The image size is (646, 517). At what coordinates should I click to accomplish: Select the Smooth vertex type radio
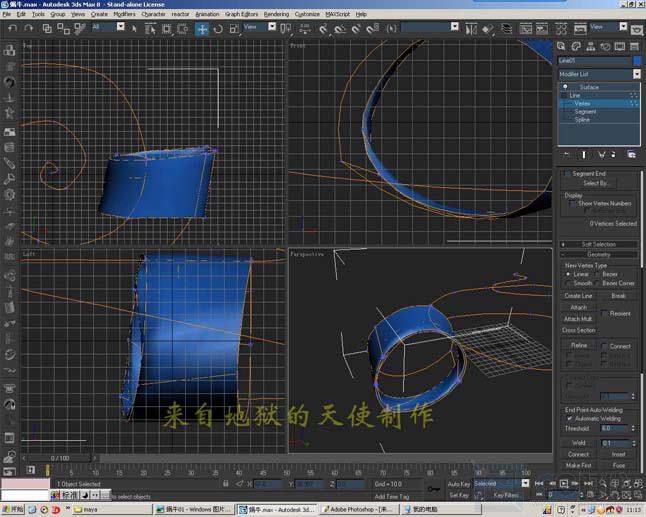tap(568, 283)
